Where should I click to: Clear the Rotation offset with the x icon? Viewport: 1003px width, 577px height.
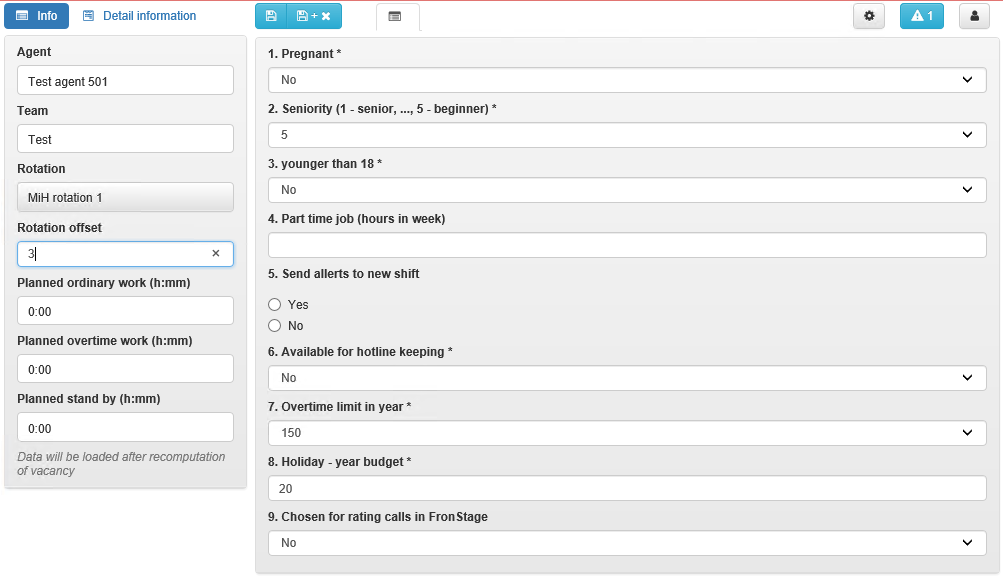[x=216, y=253]
